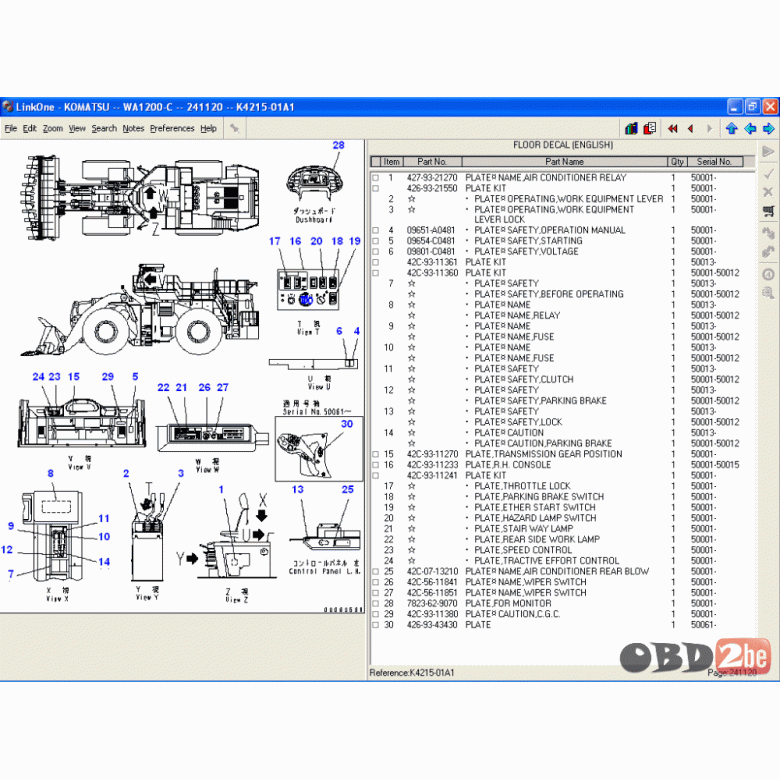This screenshot has width=780, height=780.
Task: Tick checkbox for part 427-93-21270
Action: pyautogui.click(x=376, y=178)
